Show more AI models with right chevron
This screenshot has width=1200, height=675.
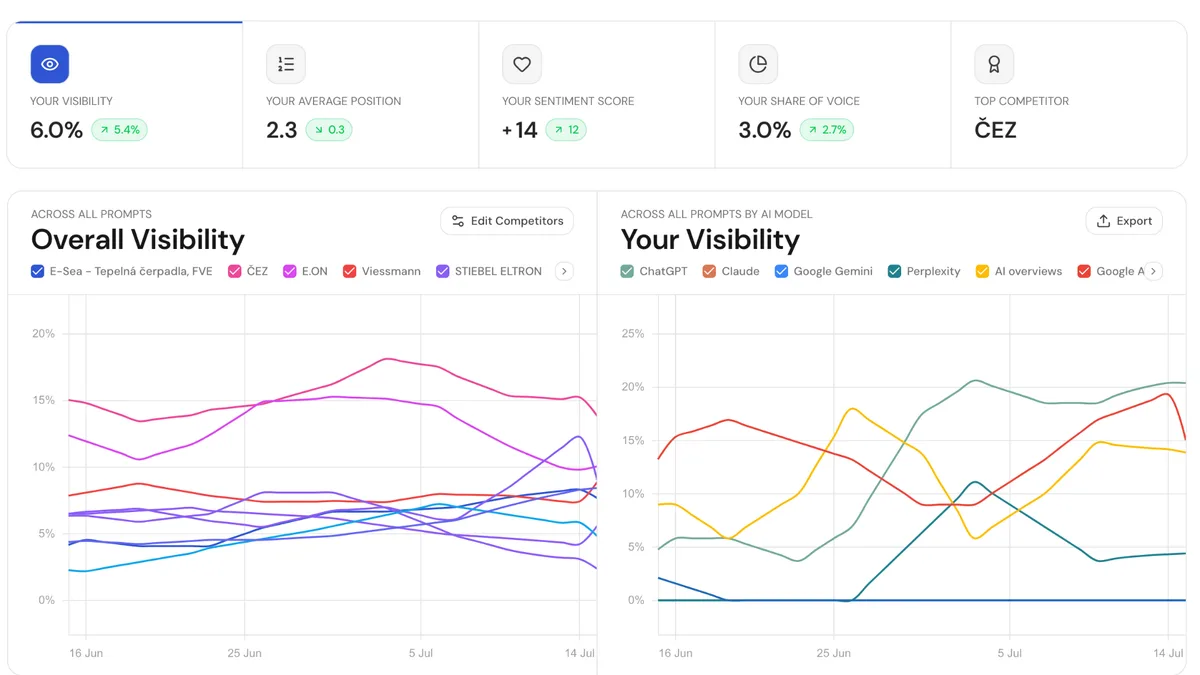pyautogui.click(x=1153, y=271)
